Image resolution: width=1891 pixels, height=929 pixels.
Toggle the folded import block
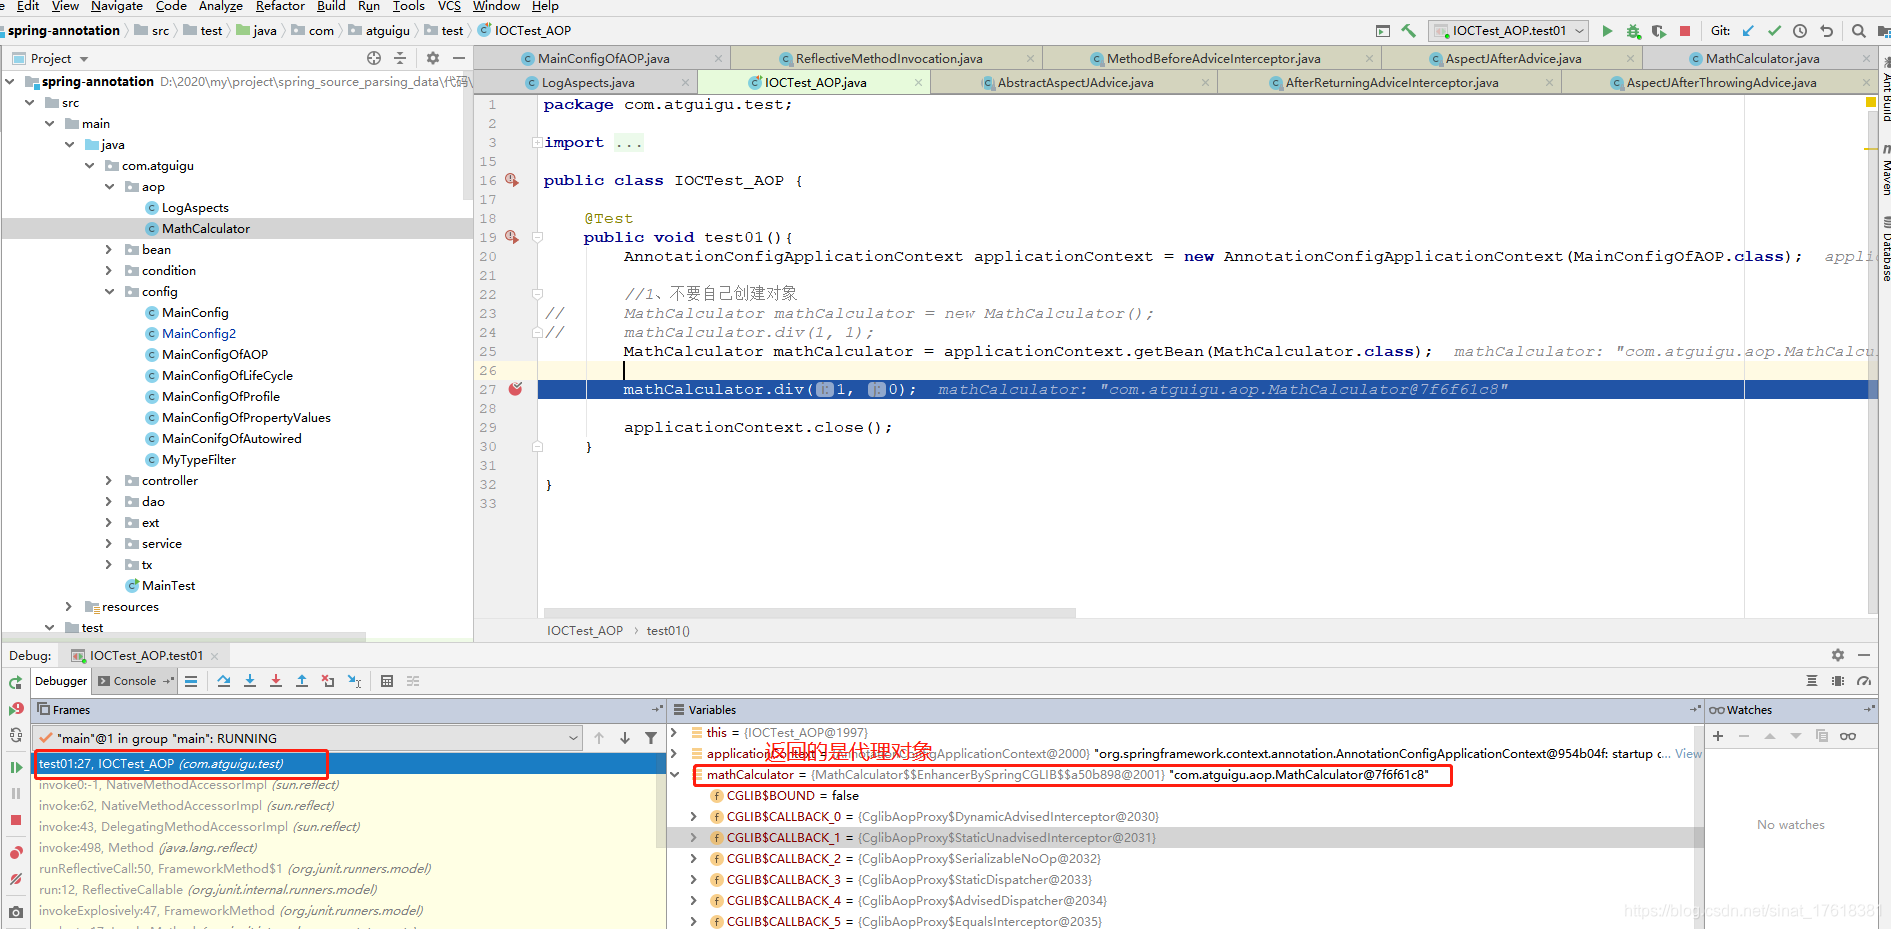[x=537, y=143]
